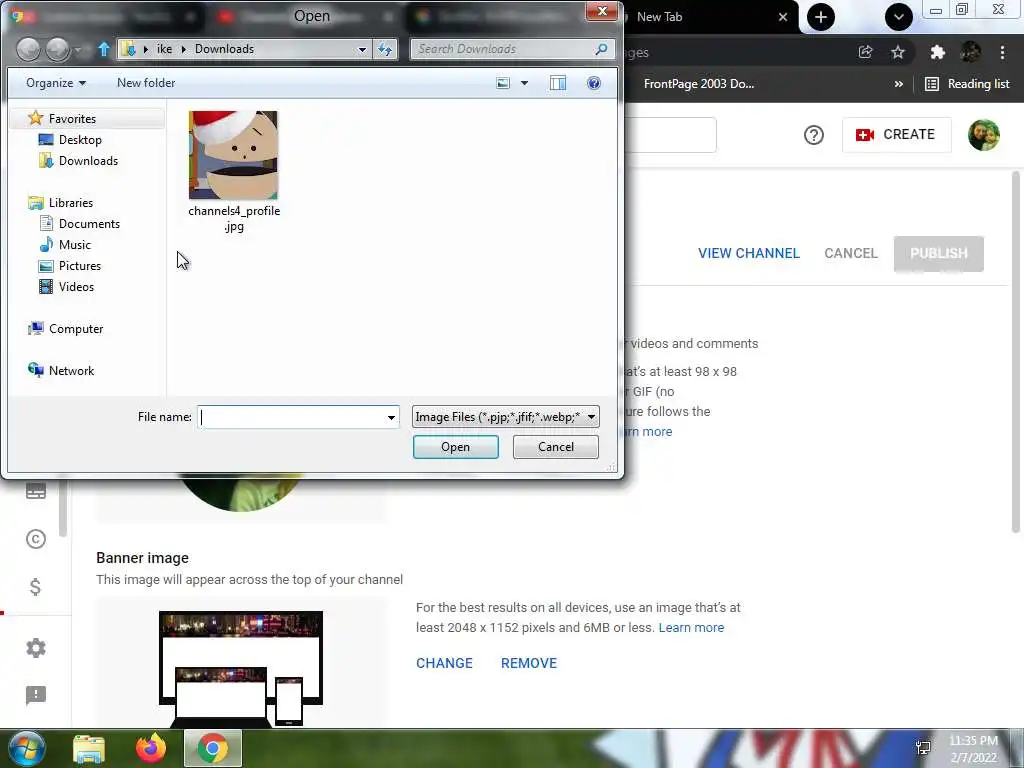Close the New Tab tab

point(783,17)
